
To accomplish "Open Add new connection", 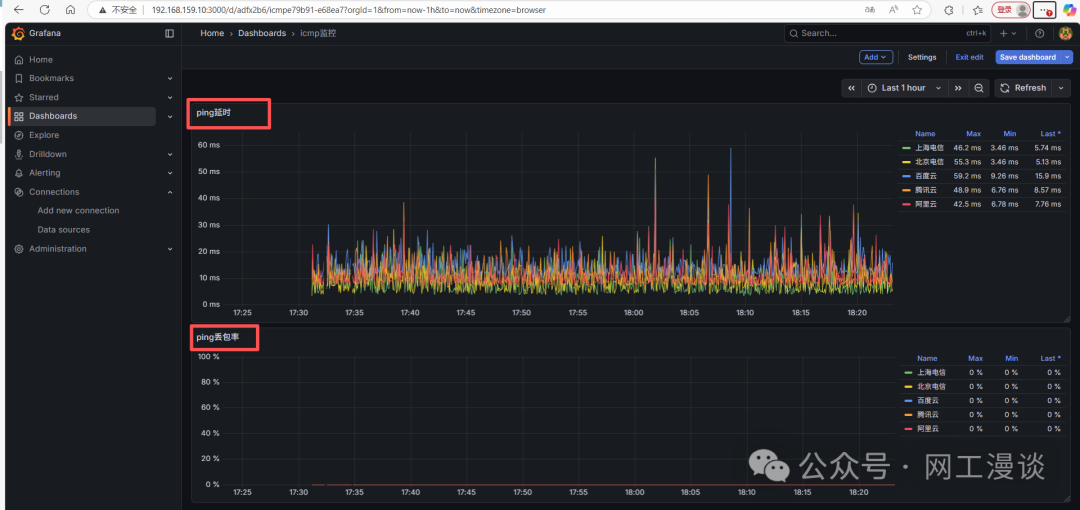I will coord(79,211).
